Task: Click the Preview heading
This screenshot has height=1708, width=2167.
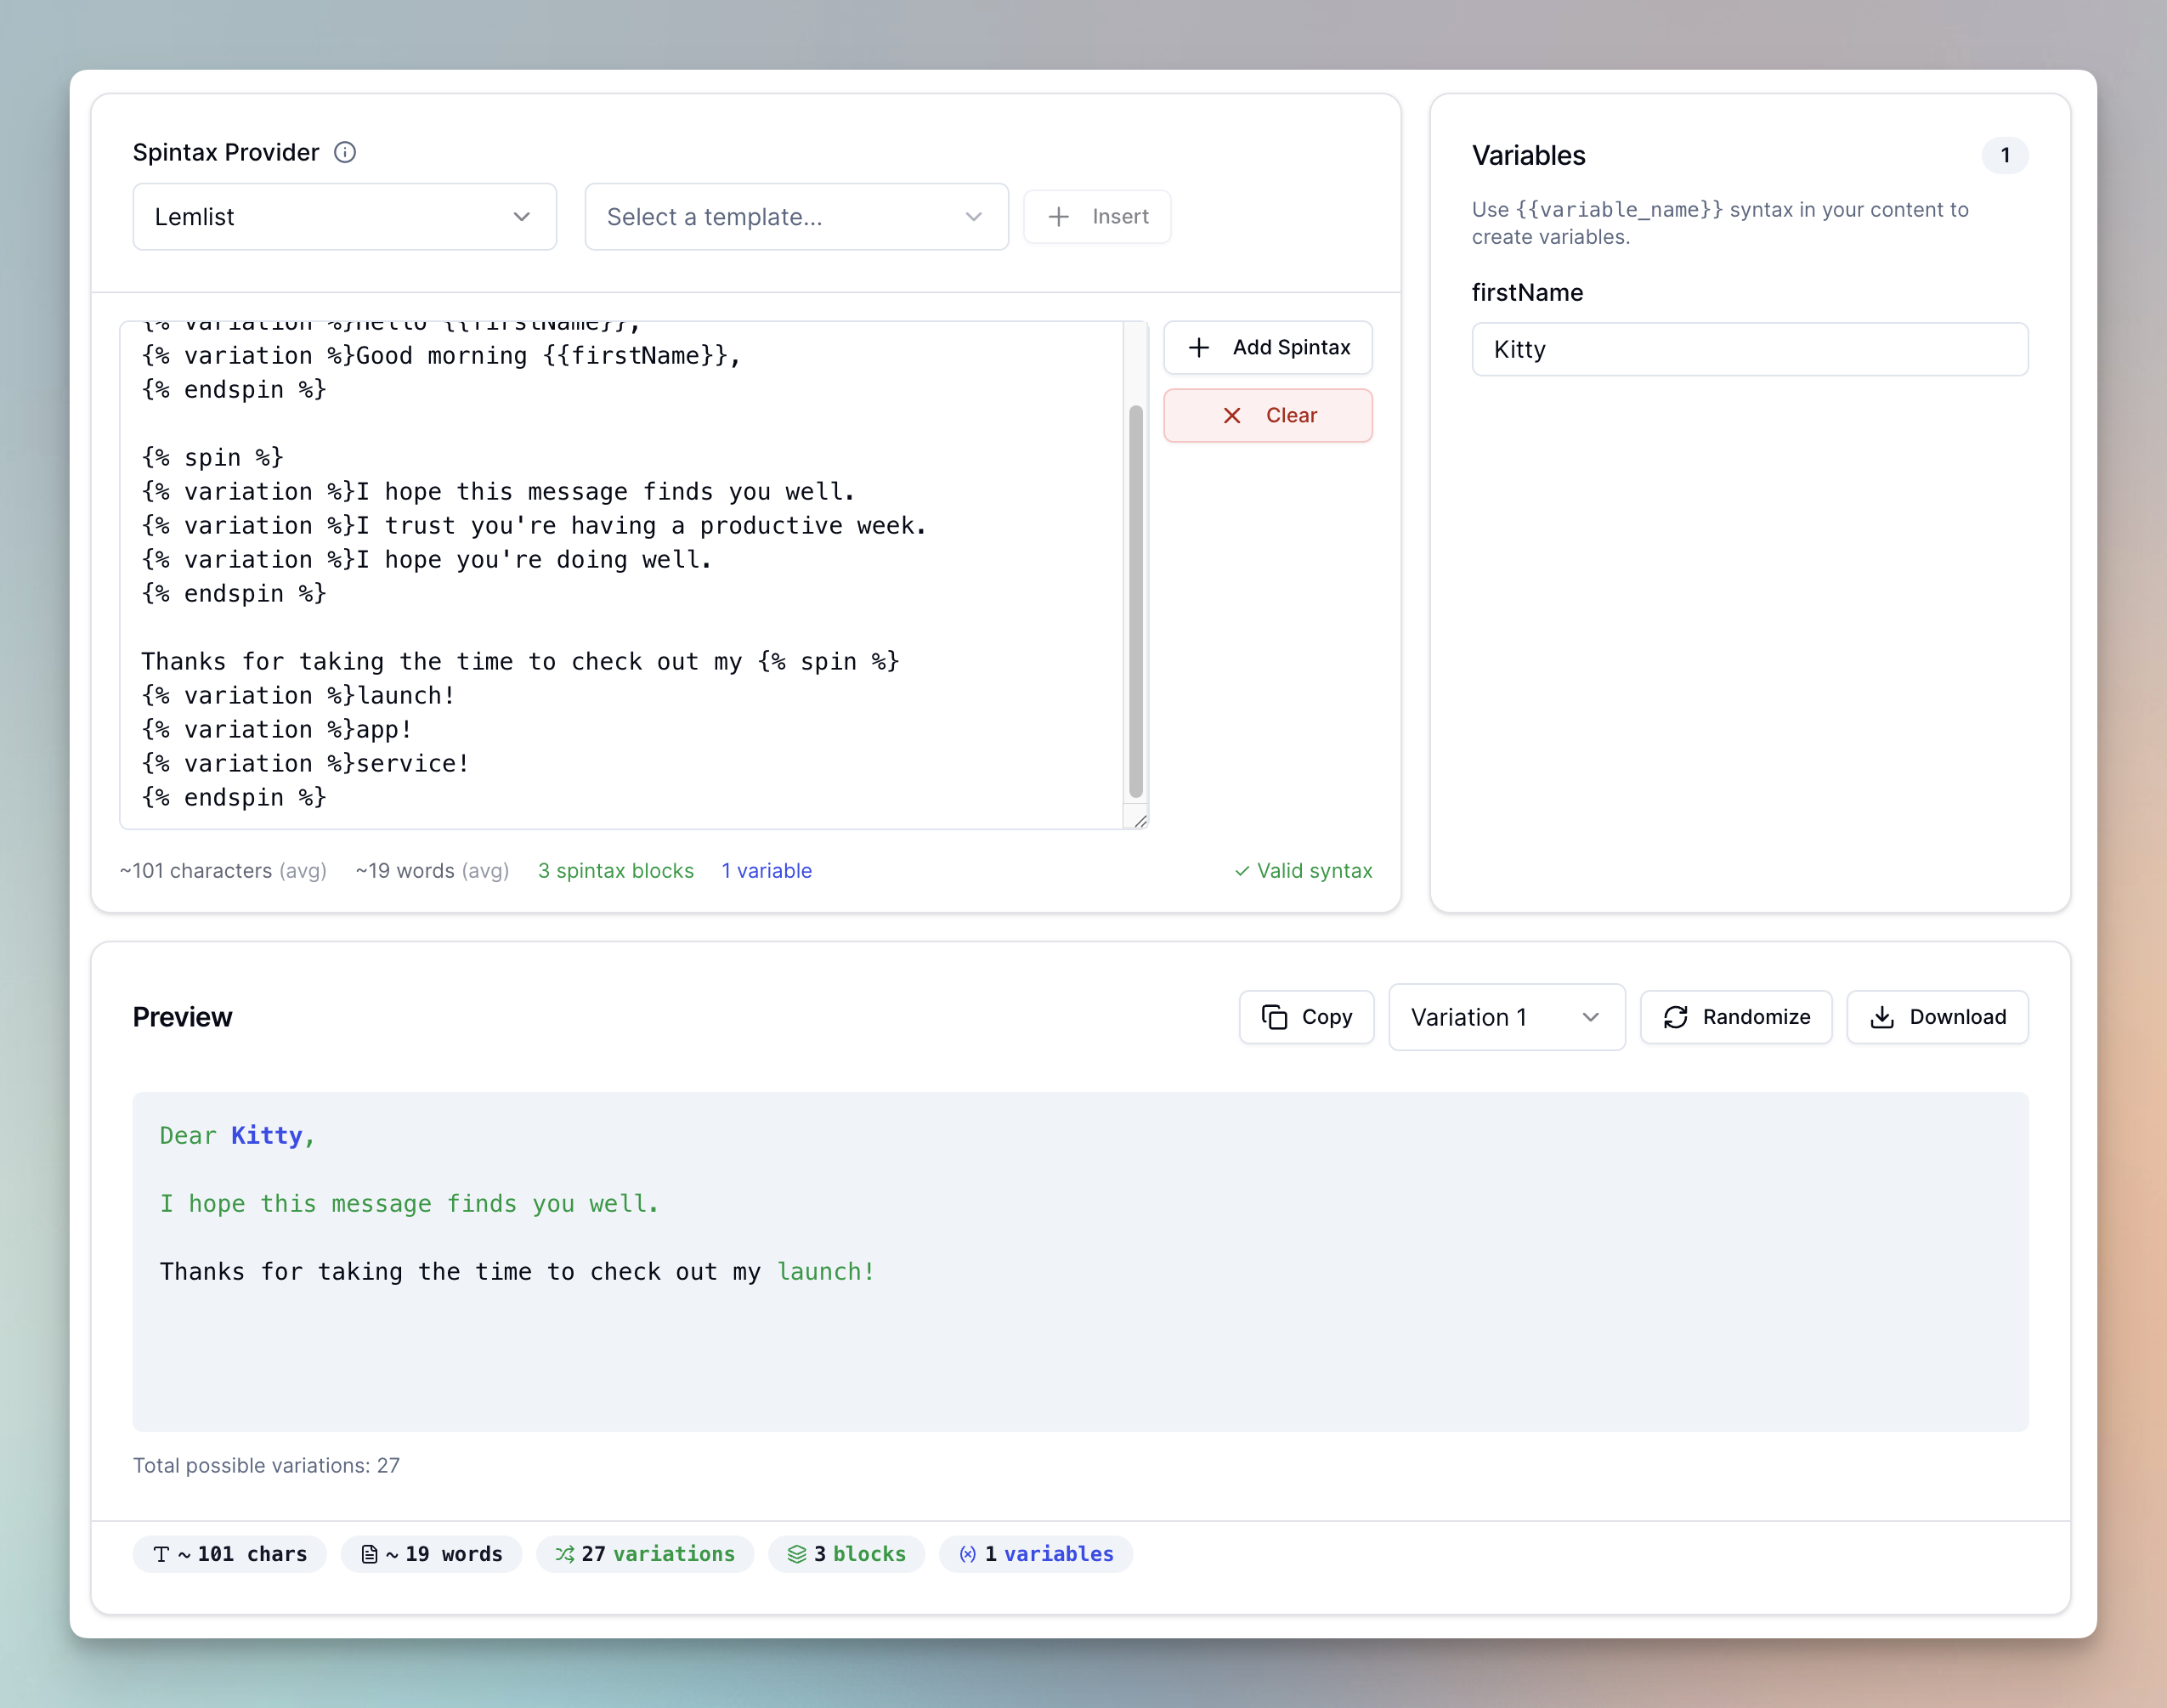Action: [x=182, y=1017]
